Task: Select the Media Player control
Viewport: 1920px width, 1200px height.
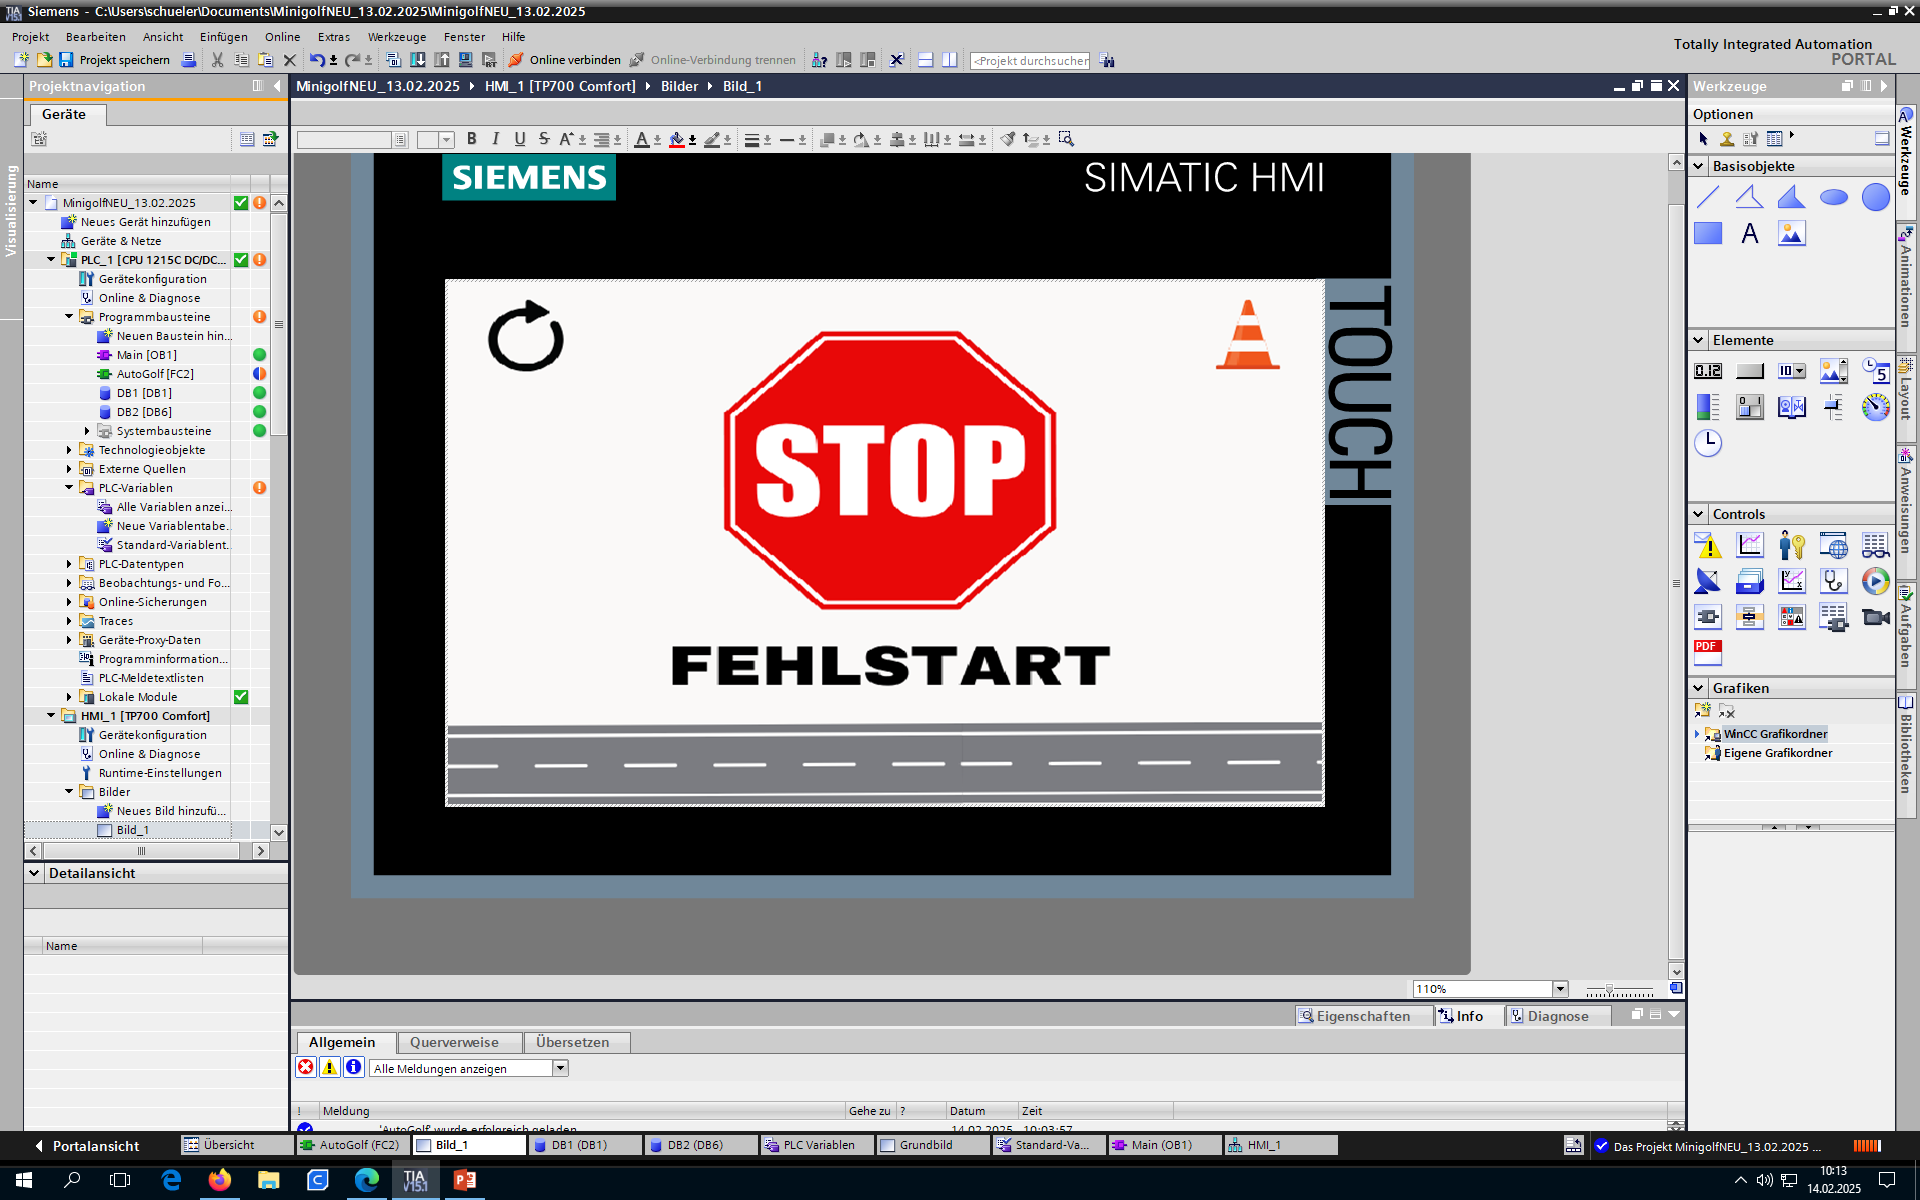Action: point(1875,581)
